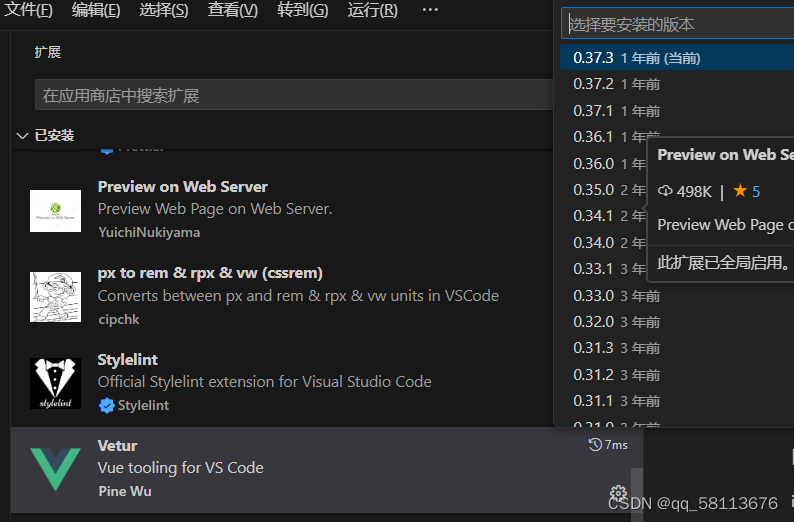Click the 扩展 panel header
794x522 pixels.
(48, 52)
